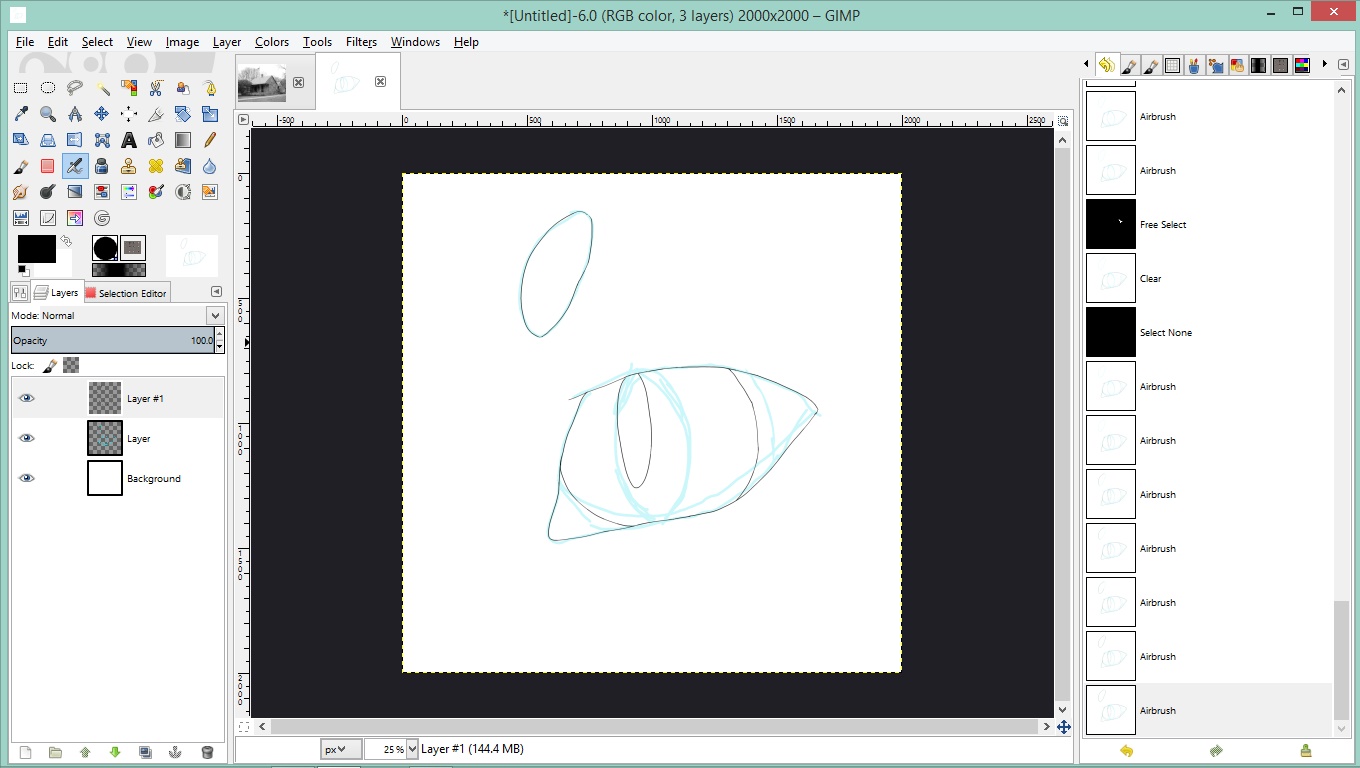Select the Ellipse Select tool
Image resolution: width=1360 pixels, height=768 pixels.
[48, 88]
